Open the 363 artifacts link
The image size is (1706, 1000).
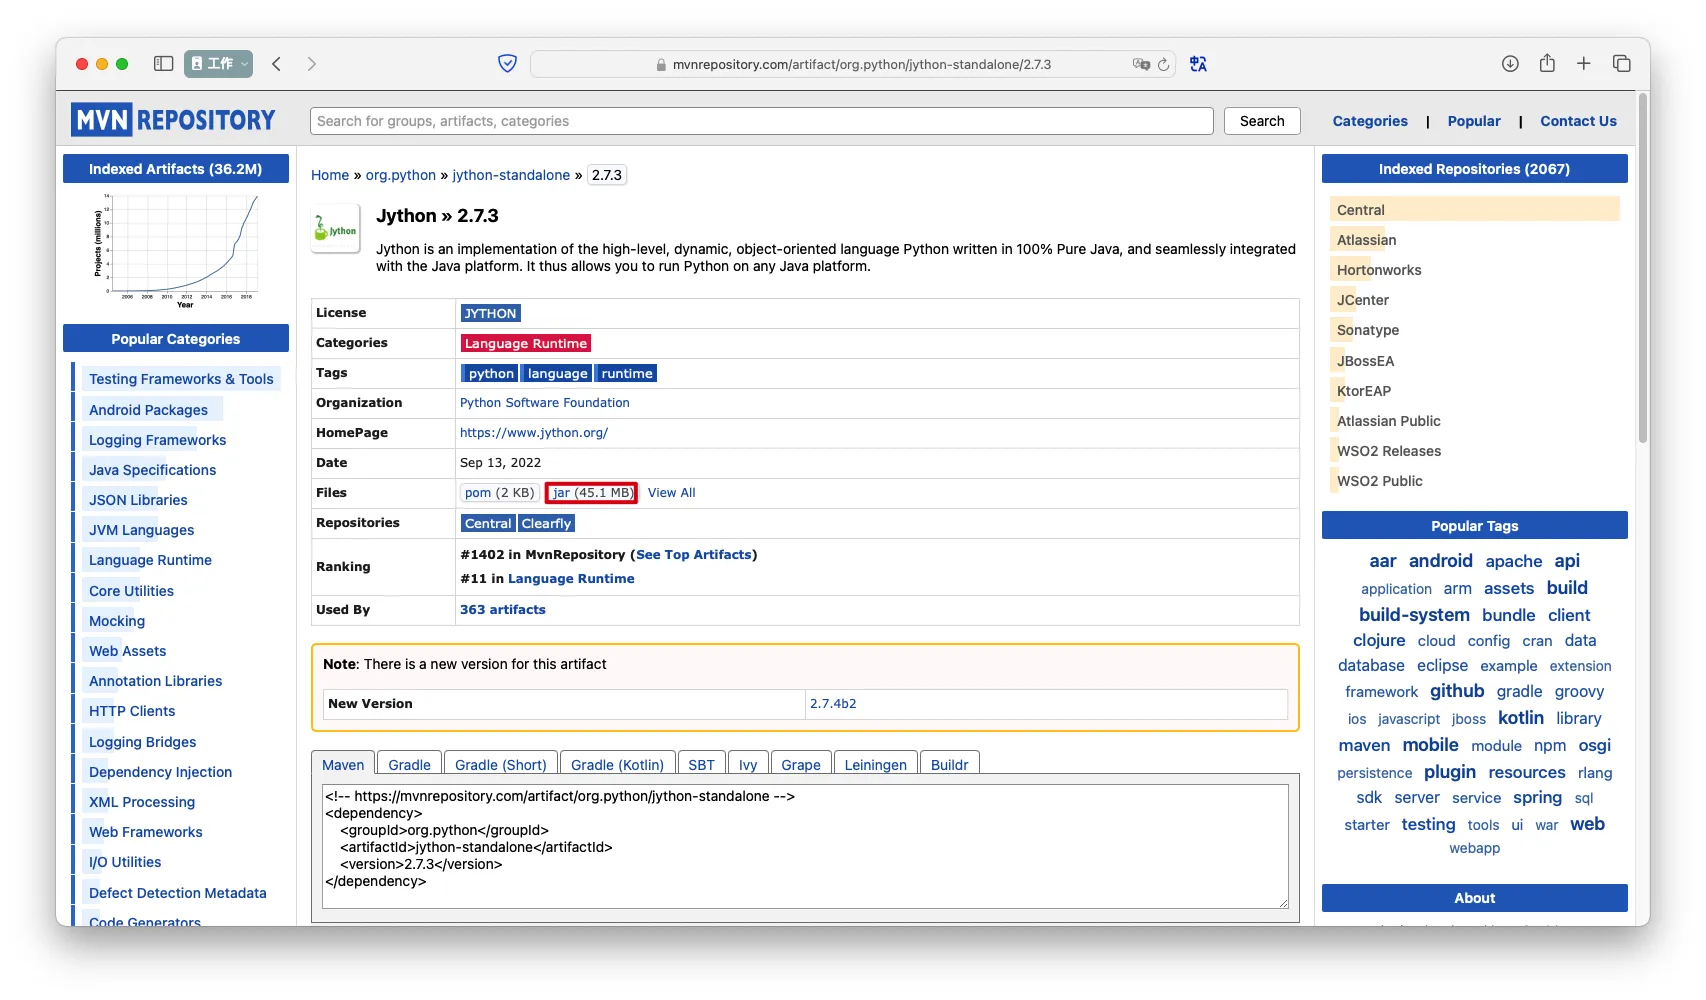tap(502, 610)
